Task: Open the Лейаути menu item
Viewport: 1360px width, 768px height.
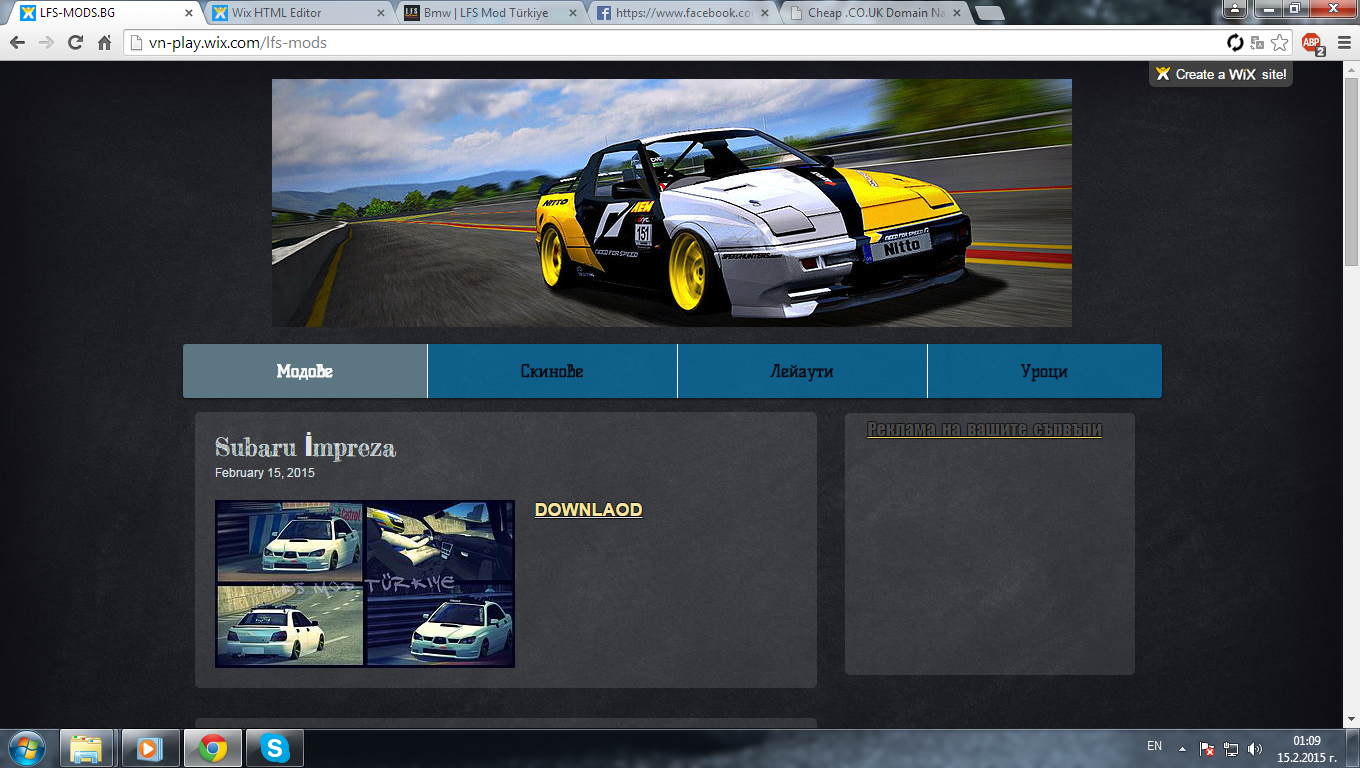Action: coord(802,371)
